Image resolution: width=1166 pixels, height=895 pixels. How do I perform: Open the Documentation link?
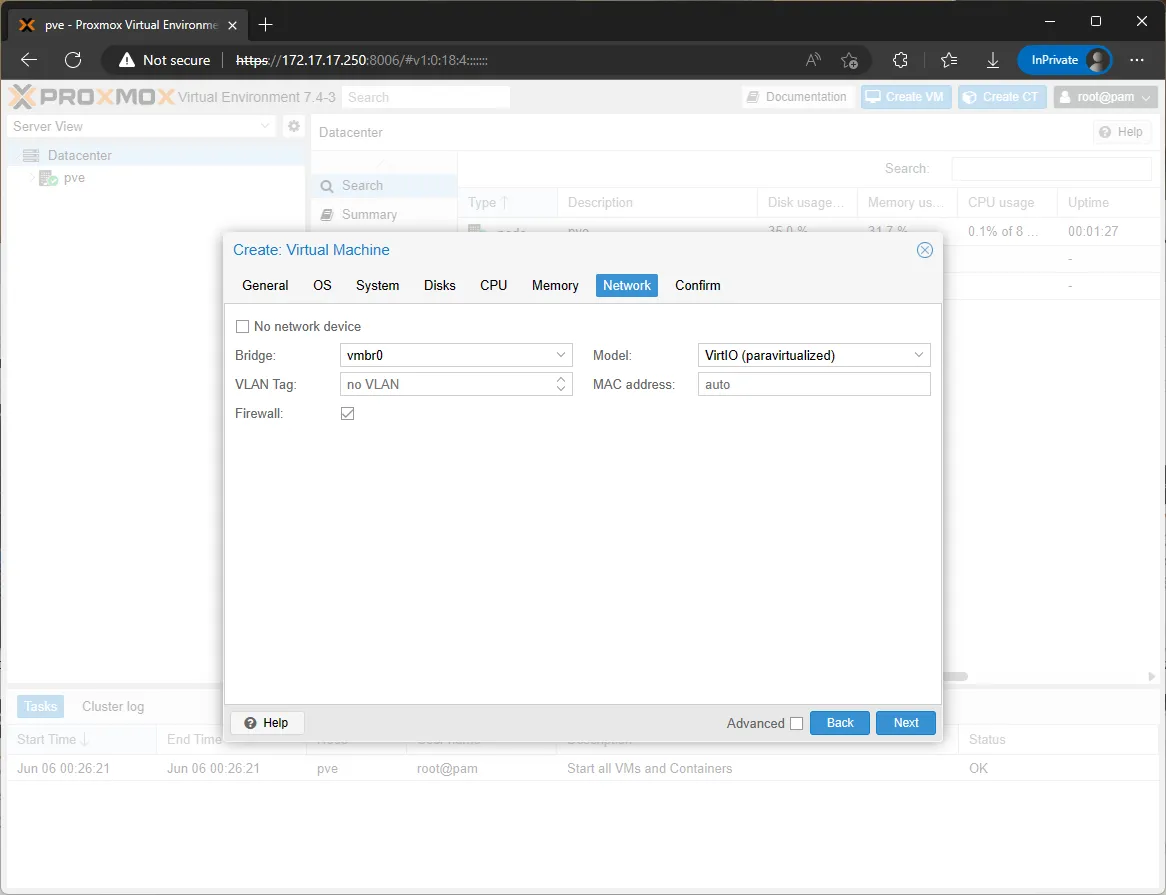pos(798,97)
